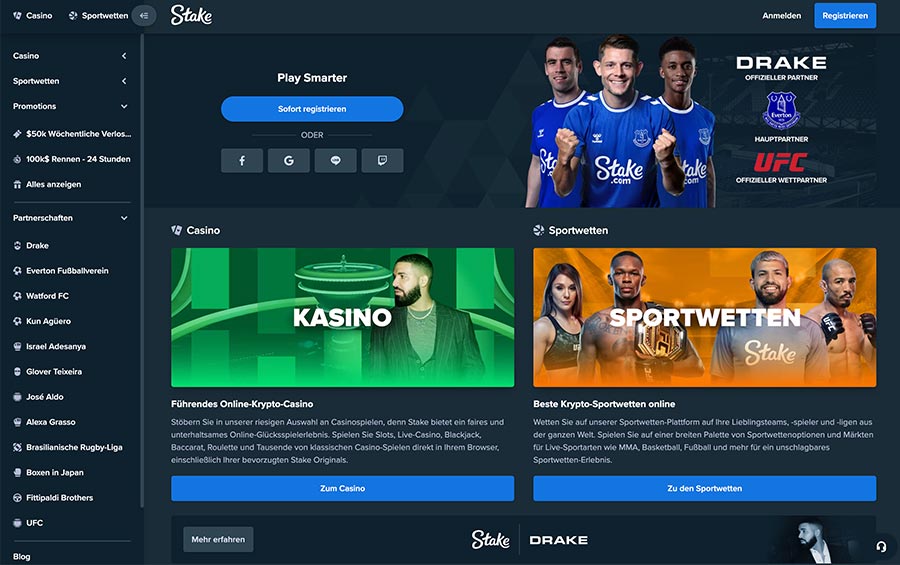900x565 pixels.
Task: Switch to the Casino top tab
Action: pos(33,16)
